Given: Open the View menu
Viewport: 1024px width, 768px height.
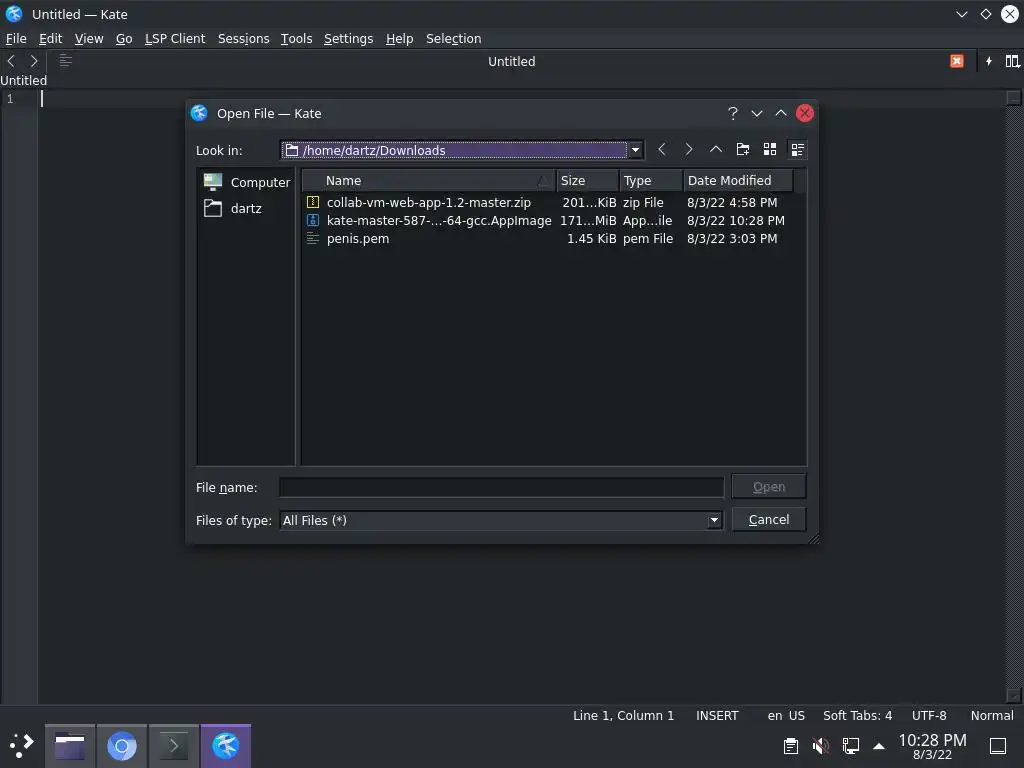Looking at the screenshot, I should [x=89, y=39].
